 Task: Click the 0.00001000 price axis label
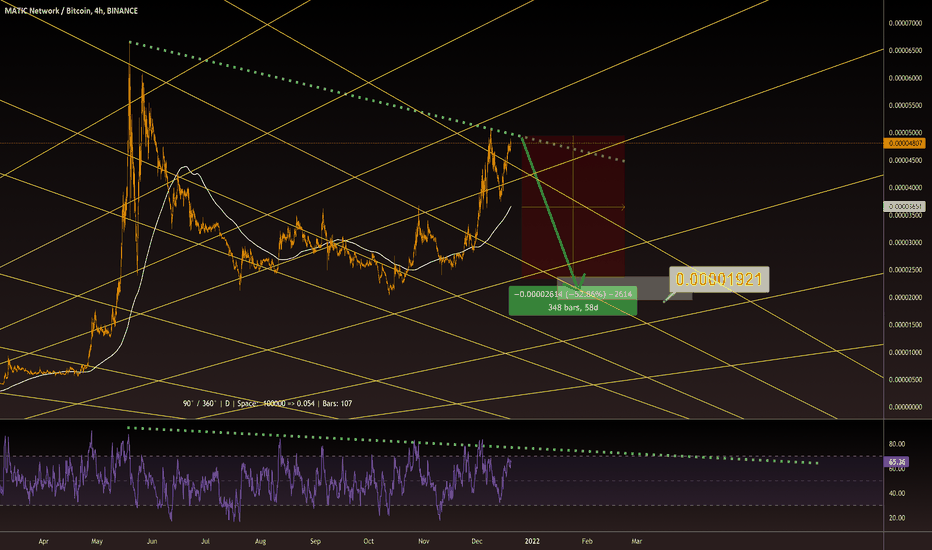click(905, 352)
